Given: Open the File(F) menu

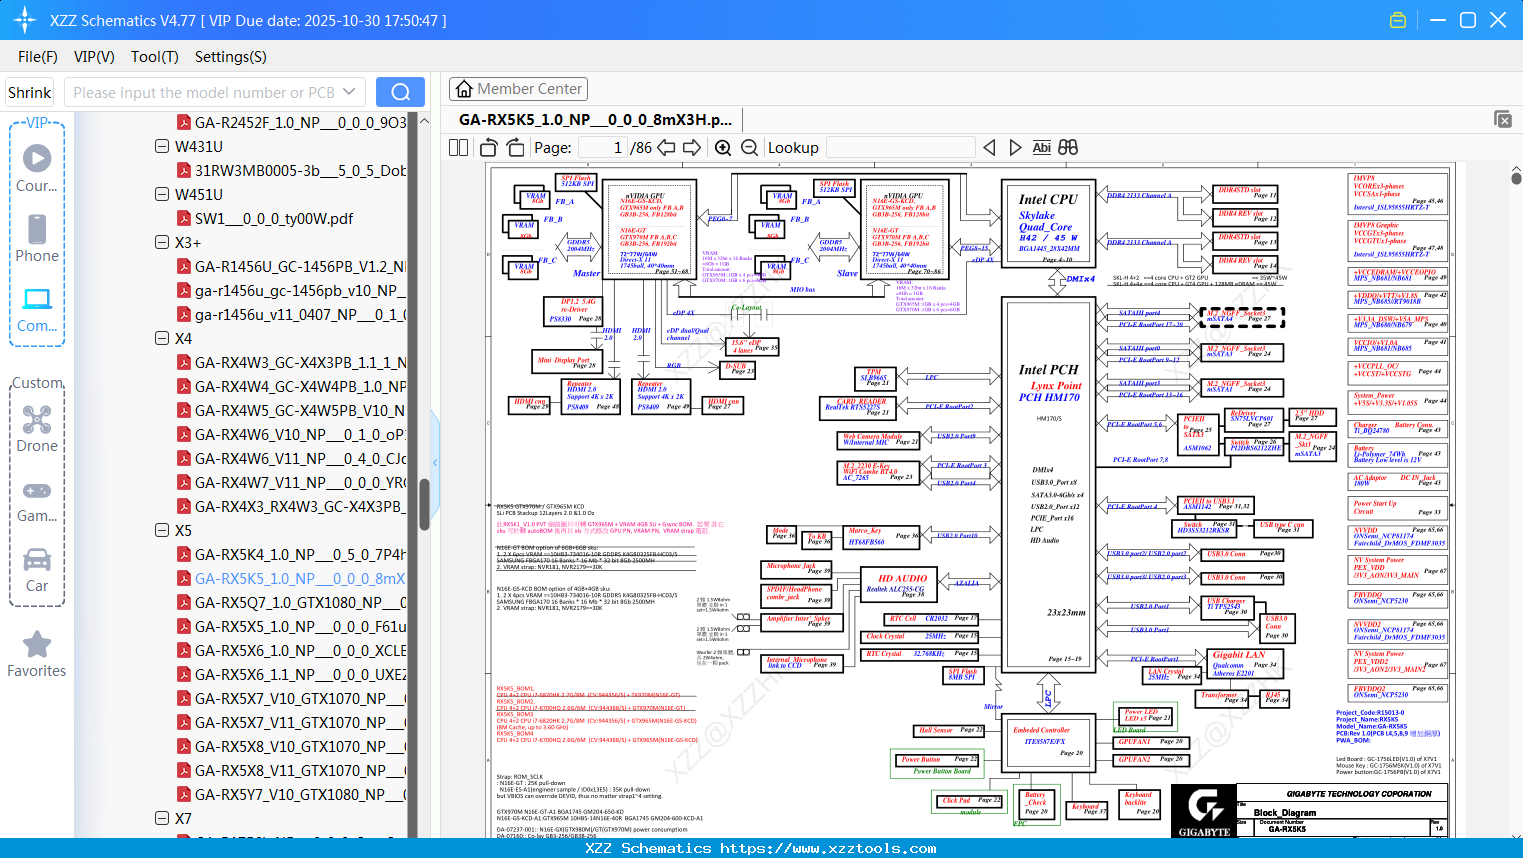Looking at the screenshot, I should pos(38,57).
